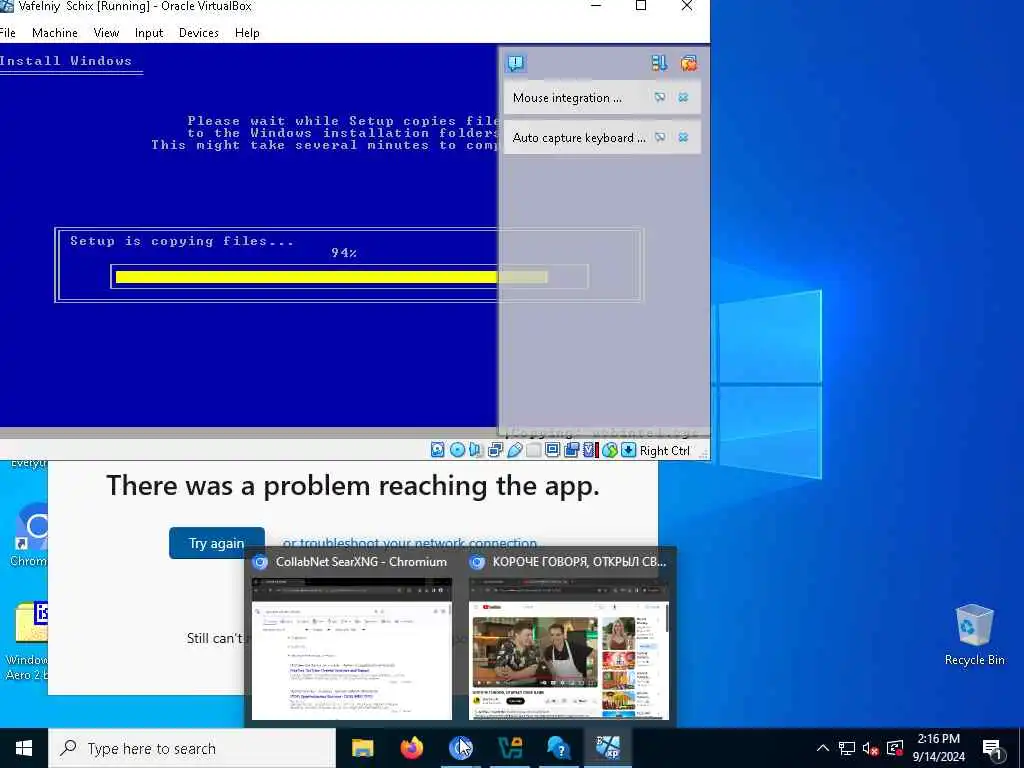1024x768 pixels.
Task: Click the notification order sort icon
Action: pyautogui.click(x=659, y=63)
